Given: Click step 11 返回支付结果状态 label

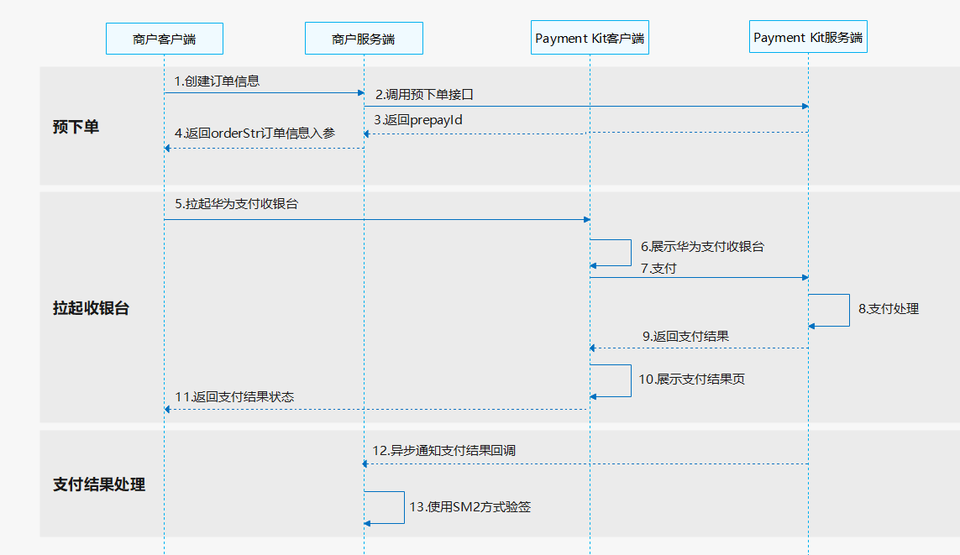Looking at the screenshot, I should 234,397.
